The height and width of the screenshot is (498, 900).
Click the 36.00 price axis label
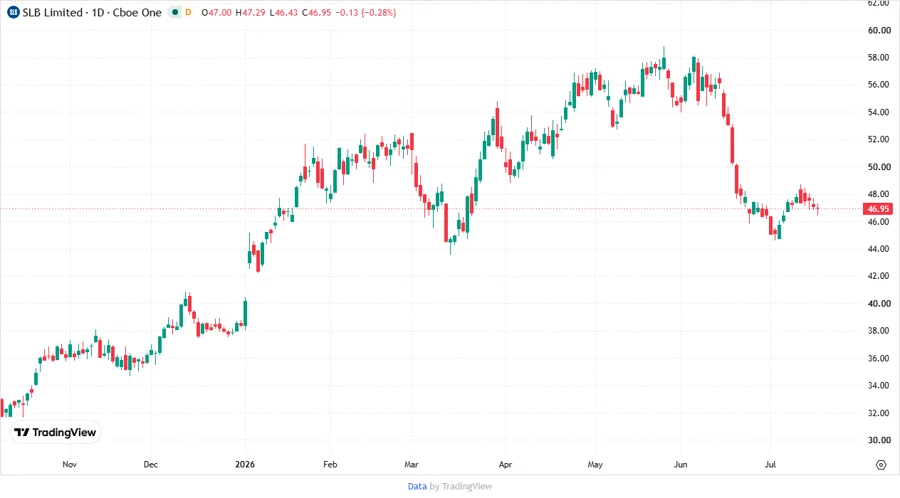[879, 358]
